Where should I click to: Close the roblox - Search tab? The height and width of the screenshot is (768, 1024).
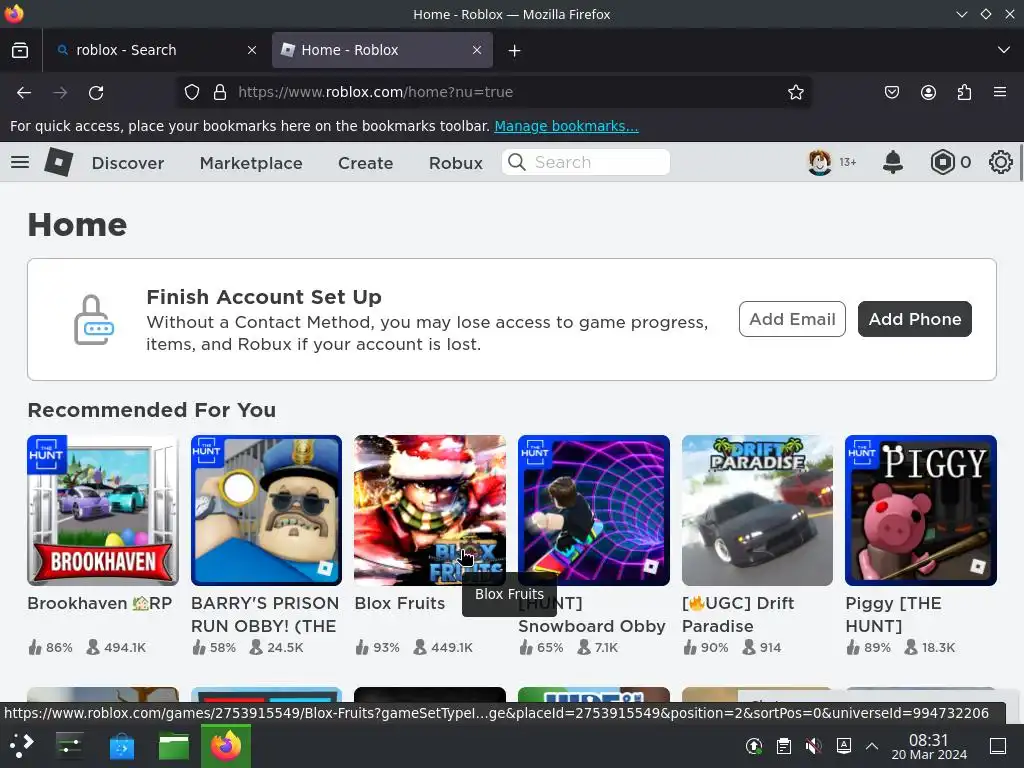[x=251, y=50]
